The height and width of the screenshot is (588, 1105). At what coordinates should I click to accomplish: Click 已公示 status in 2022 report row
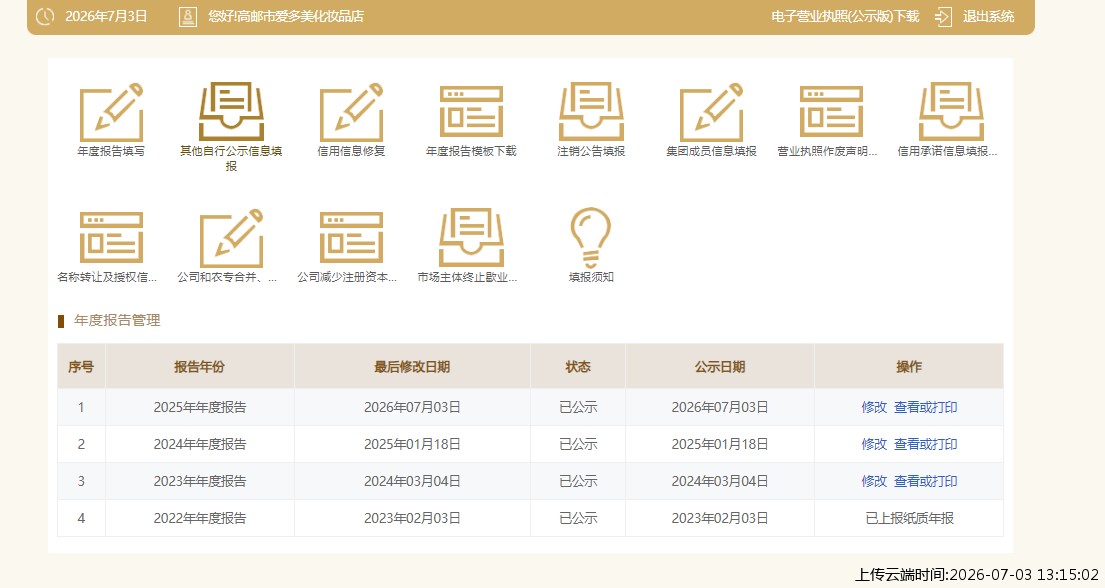578,518
